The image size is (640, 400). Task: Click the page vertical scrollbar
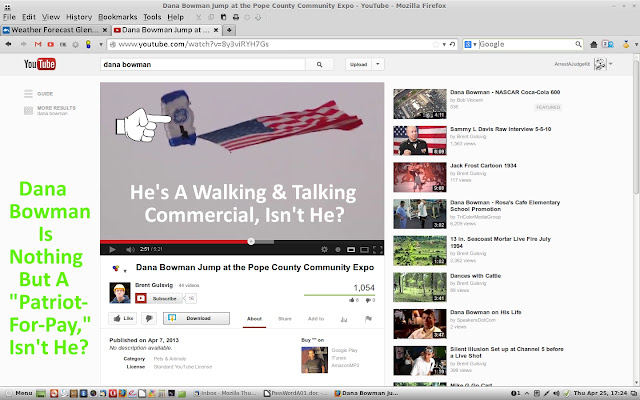tap(636, 127)
